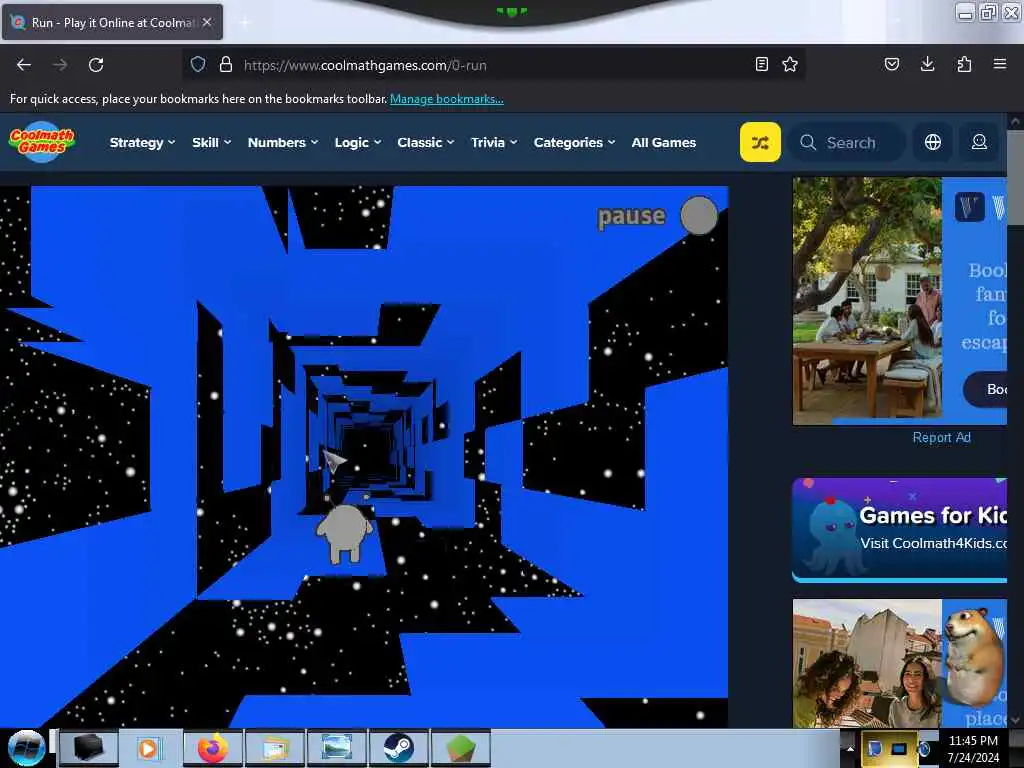Go back with the browser back arrow

click(x=24, y=65)
